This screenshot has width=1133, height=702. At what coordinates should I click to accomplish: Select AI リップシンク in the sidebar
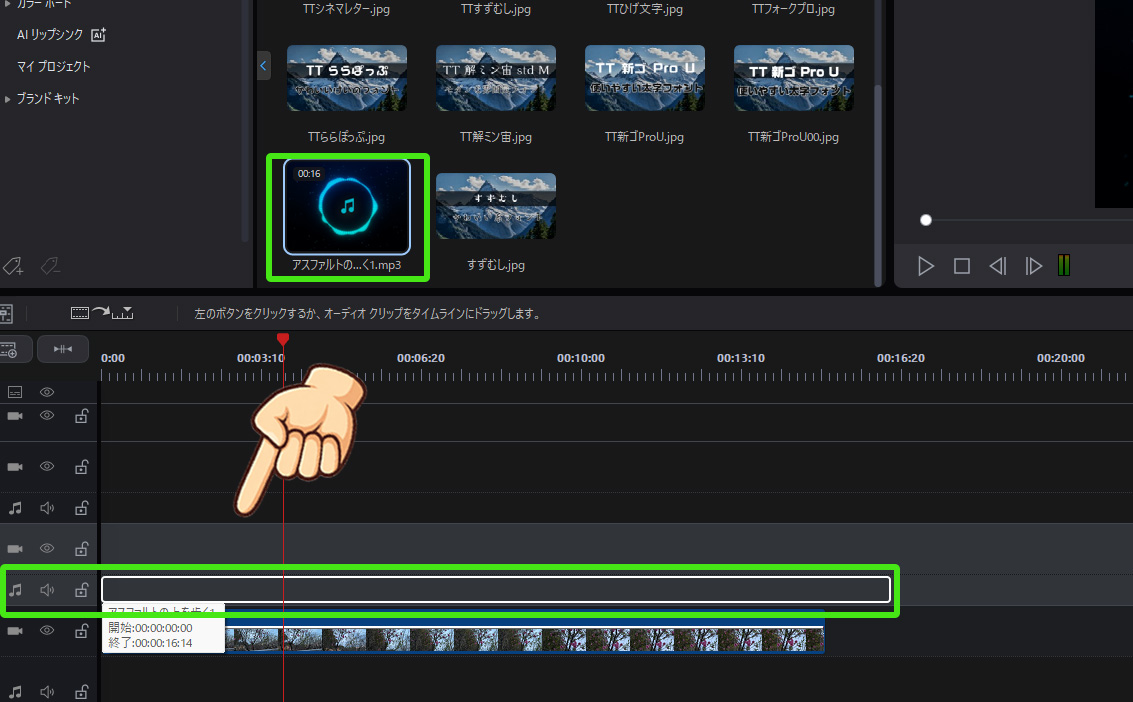(50, 35)
